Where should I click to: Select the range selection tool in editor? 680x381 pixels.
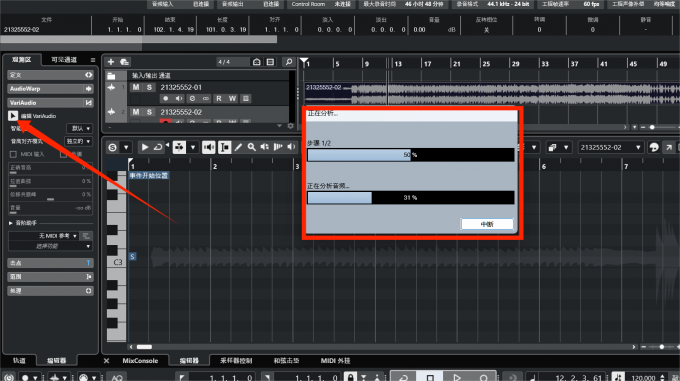(x=225, y=147)
